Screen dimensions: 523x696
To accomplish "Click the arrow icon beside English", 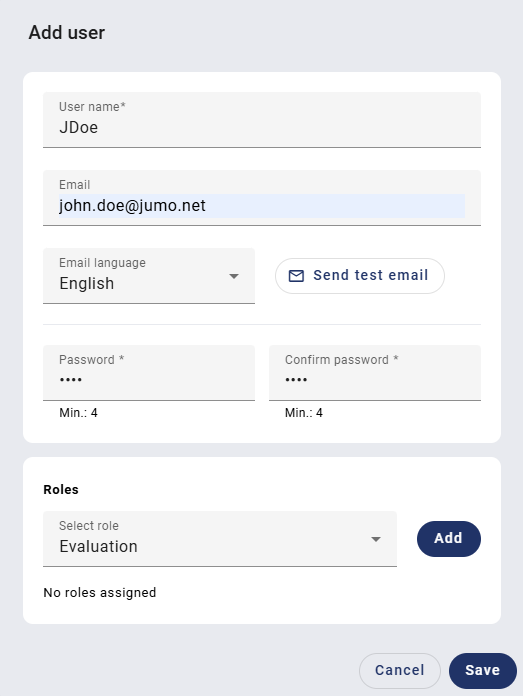I will (x=234, y=276).
